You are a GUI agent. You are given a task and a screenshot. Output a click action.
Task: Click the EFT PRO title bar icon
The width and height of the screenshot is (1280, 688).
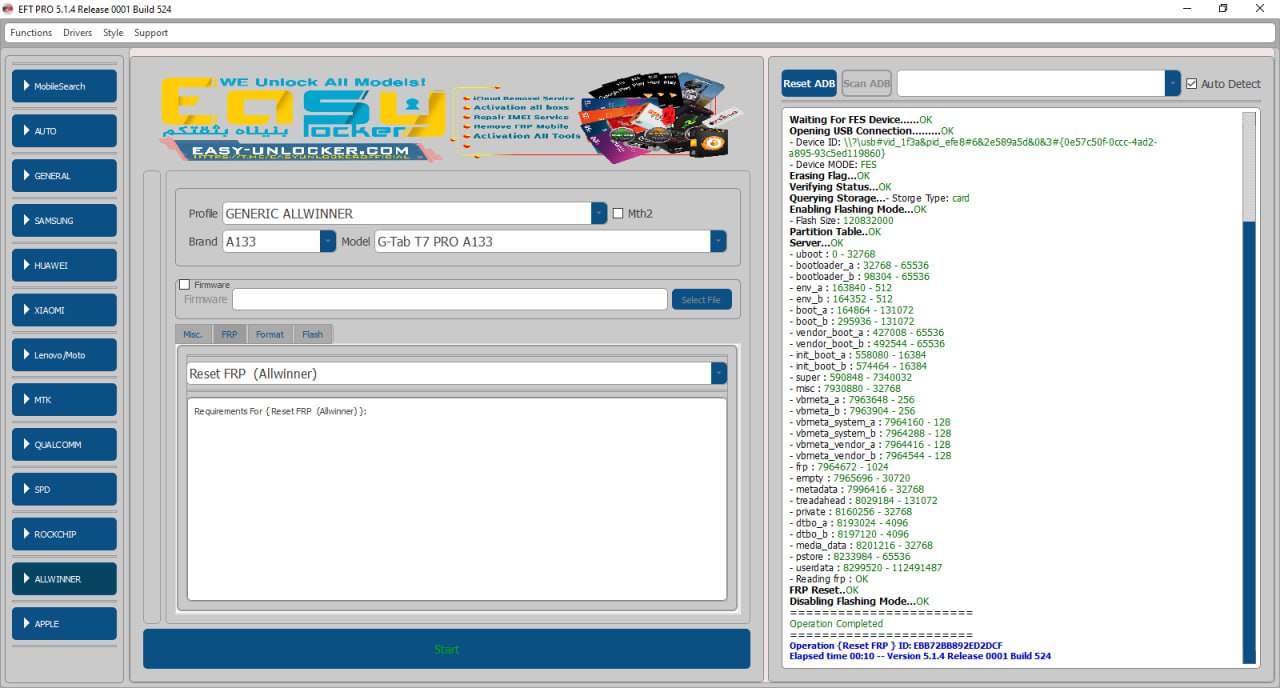(9, 9)
